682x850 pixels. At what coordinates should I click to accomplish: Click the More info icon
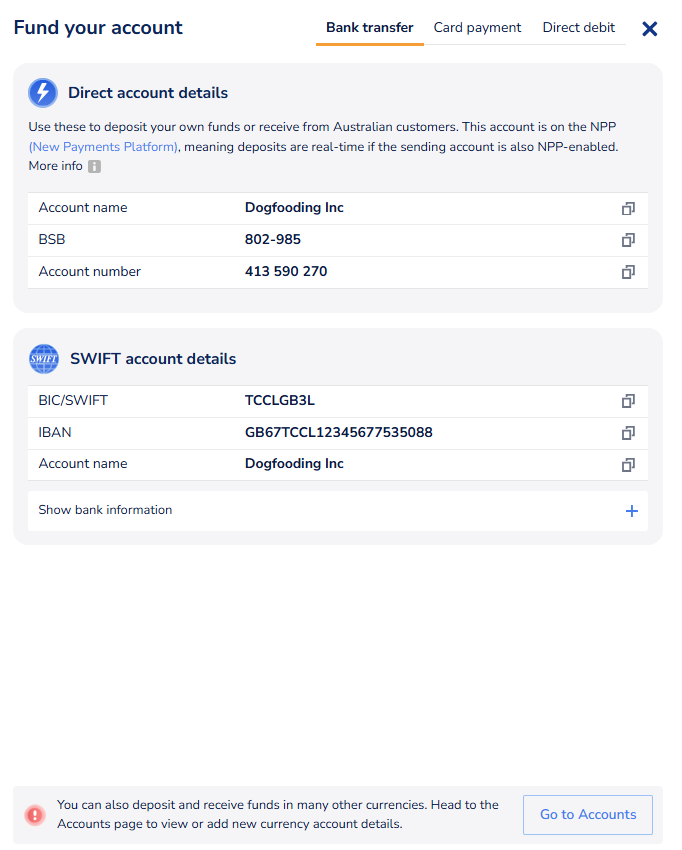(95, 167)
